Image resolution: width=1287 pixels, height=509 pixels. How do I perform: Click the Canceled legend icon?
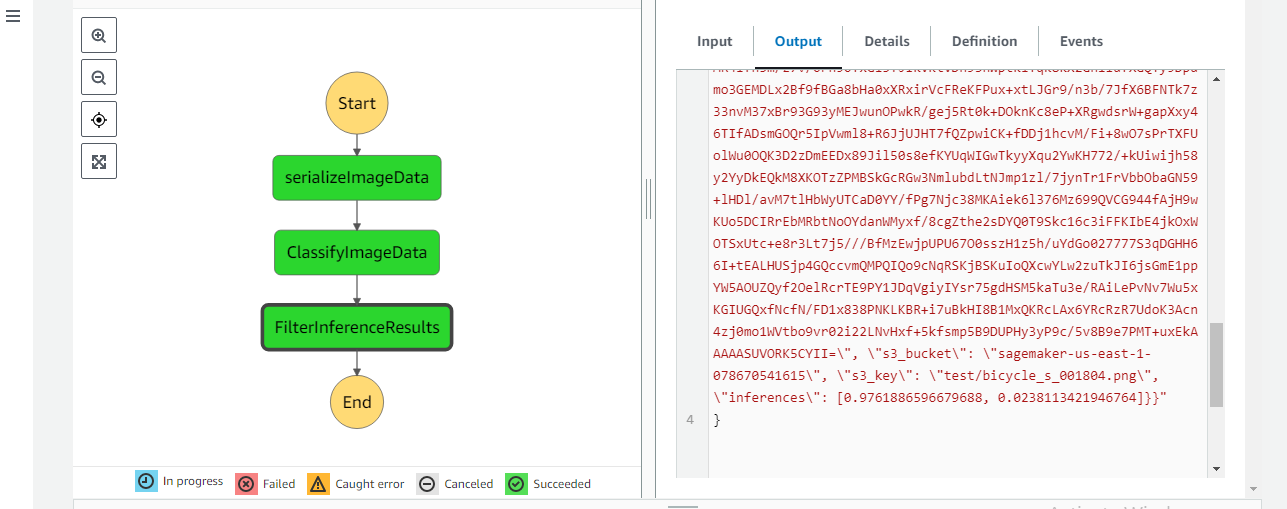tap(427, 484)
